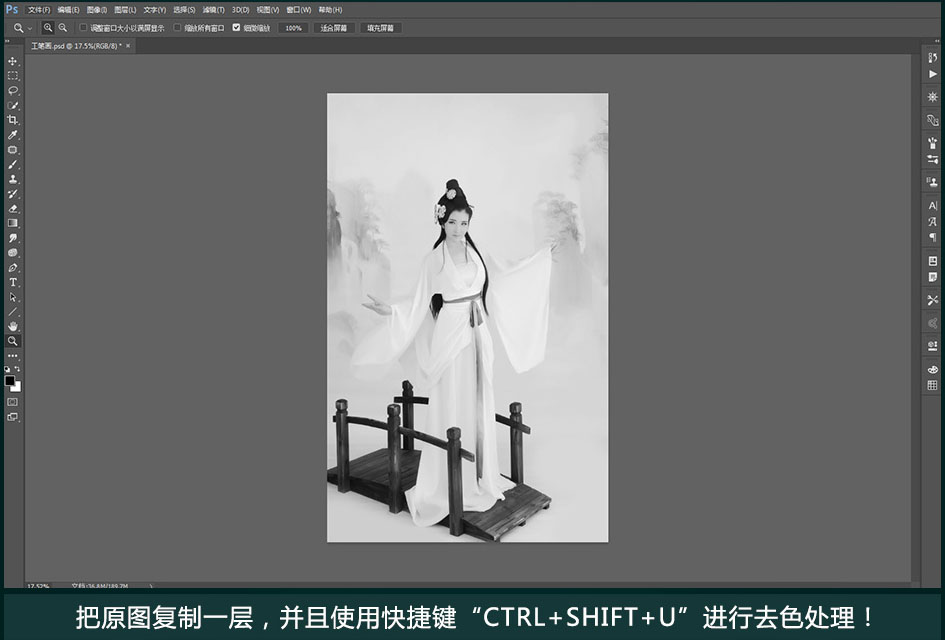This screenshot has height=640, width=945.
Task: Switch to zoom in mode
Action: (x=48, y=28)
